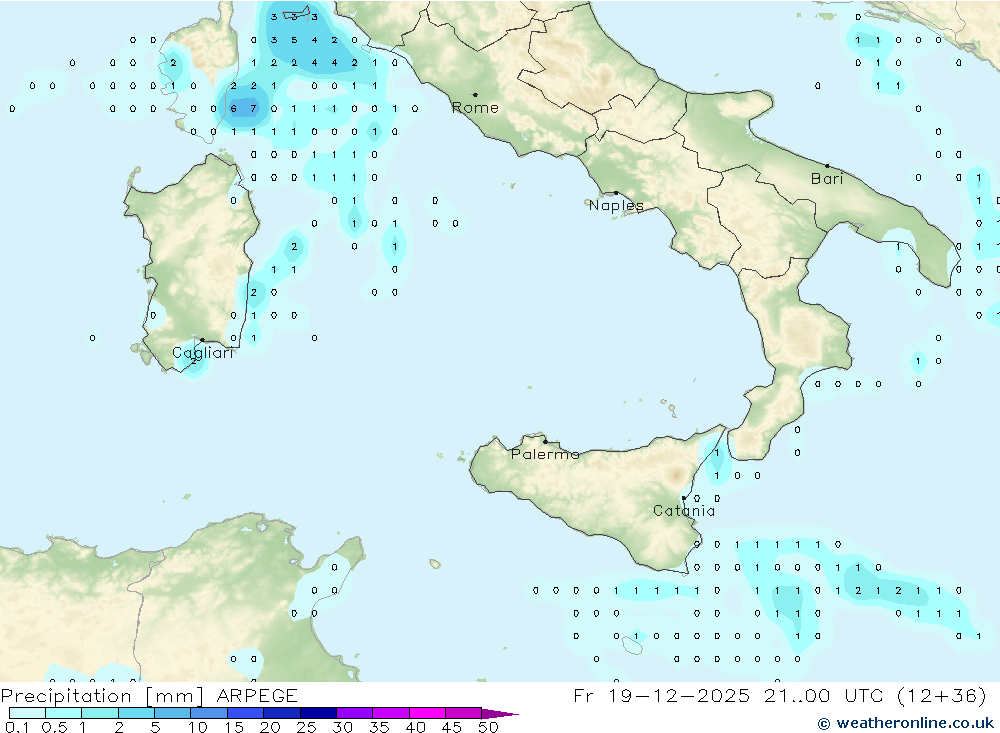Viewport: 1000px width, 733px height.
Task: Click the '35' legend scale label
Action: coord(379,727)
